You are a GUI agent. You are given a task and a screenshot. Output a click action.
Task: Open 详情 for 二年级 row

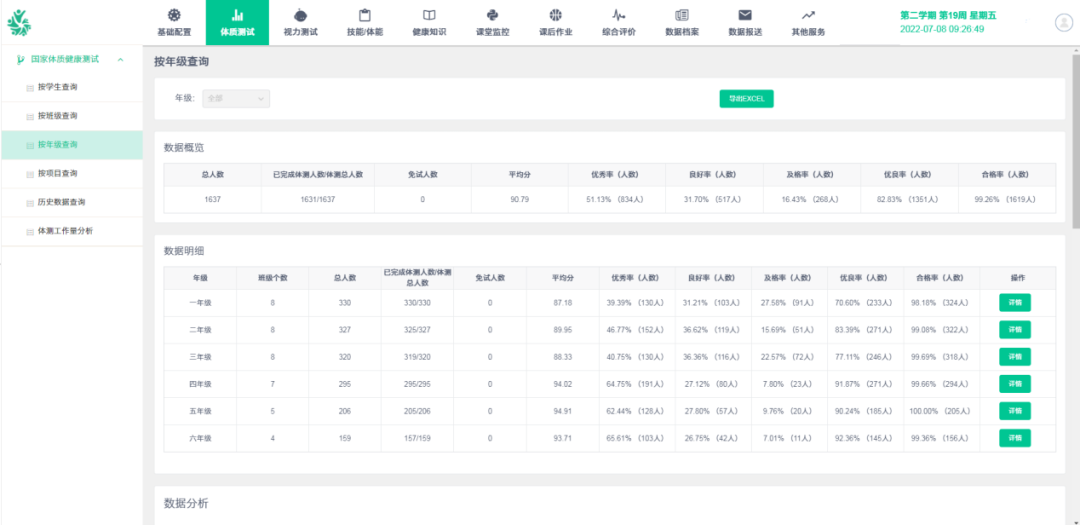coord(1015,329)
